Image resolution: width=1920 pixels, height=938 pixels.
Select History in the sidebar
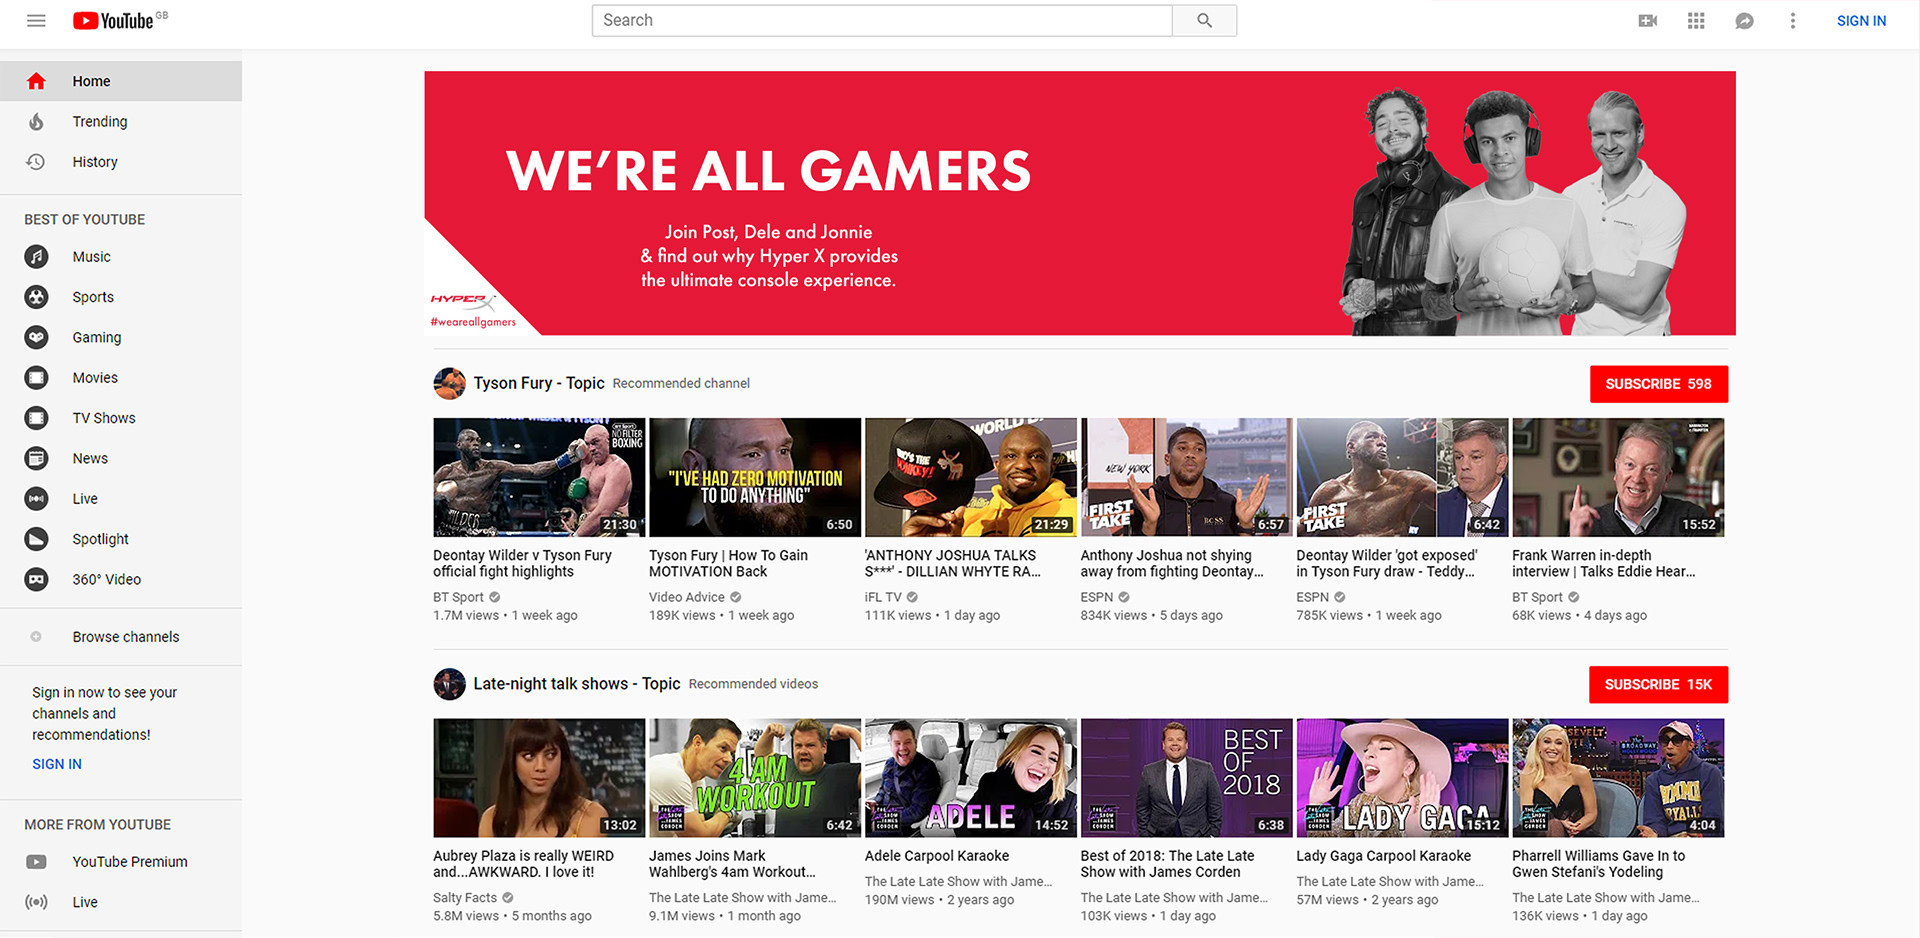(x=121, y=161)
